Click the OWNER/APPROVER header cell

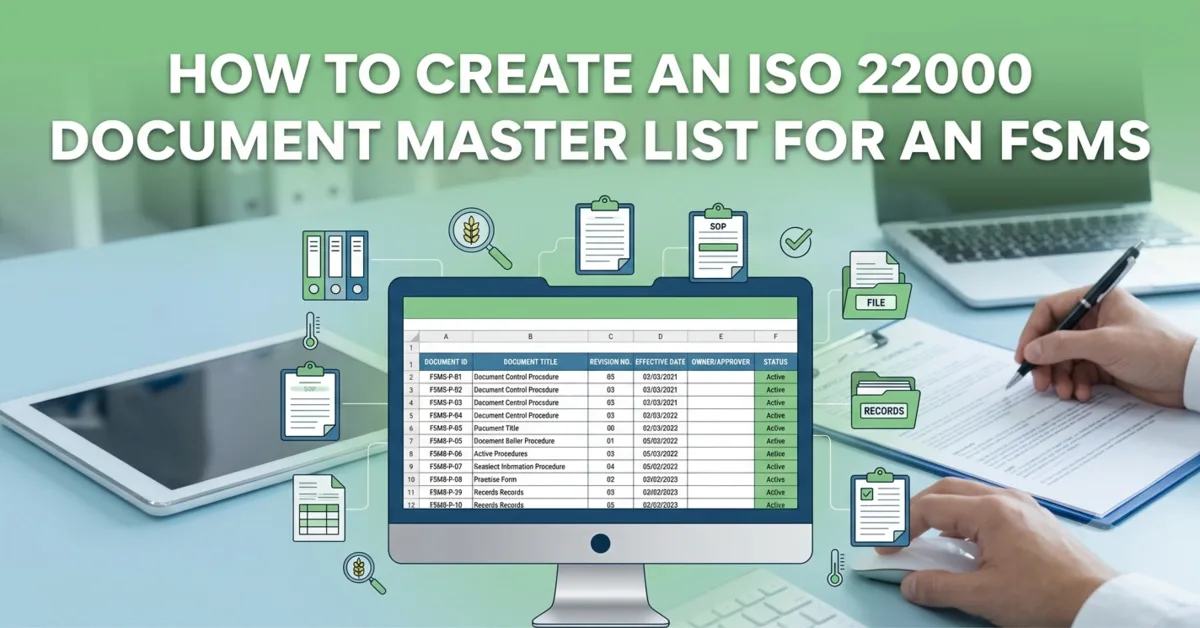721,362
